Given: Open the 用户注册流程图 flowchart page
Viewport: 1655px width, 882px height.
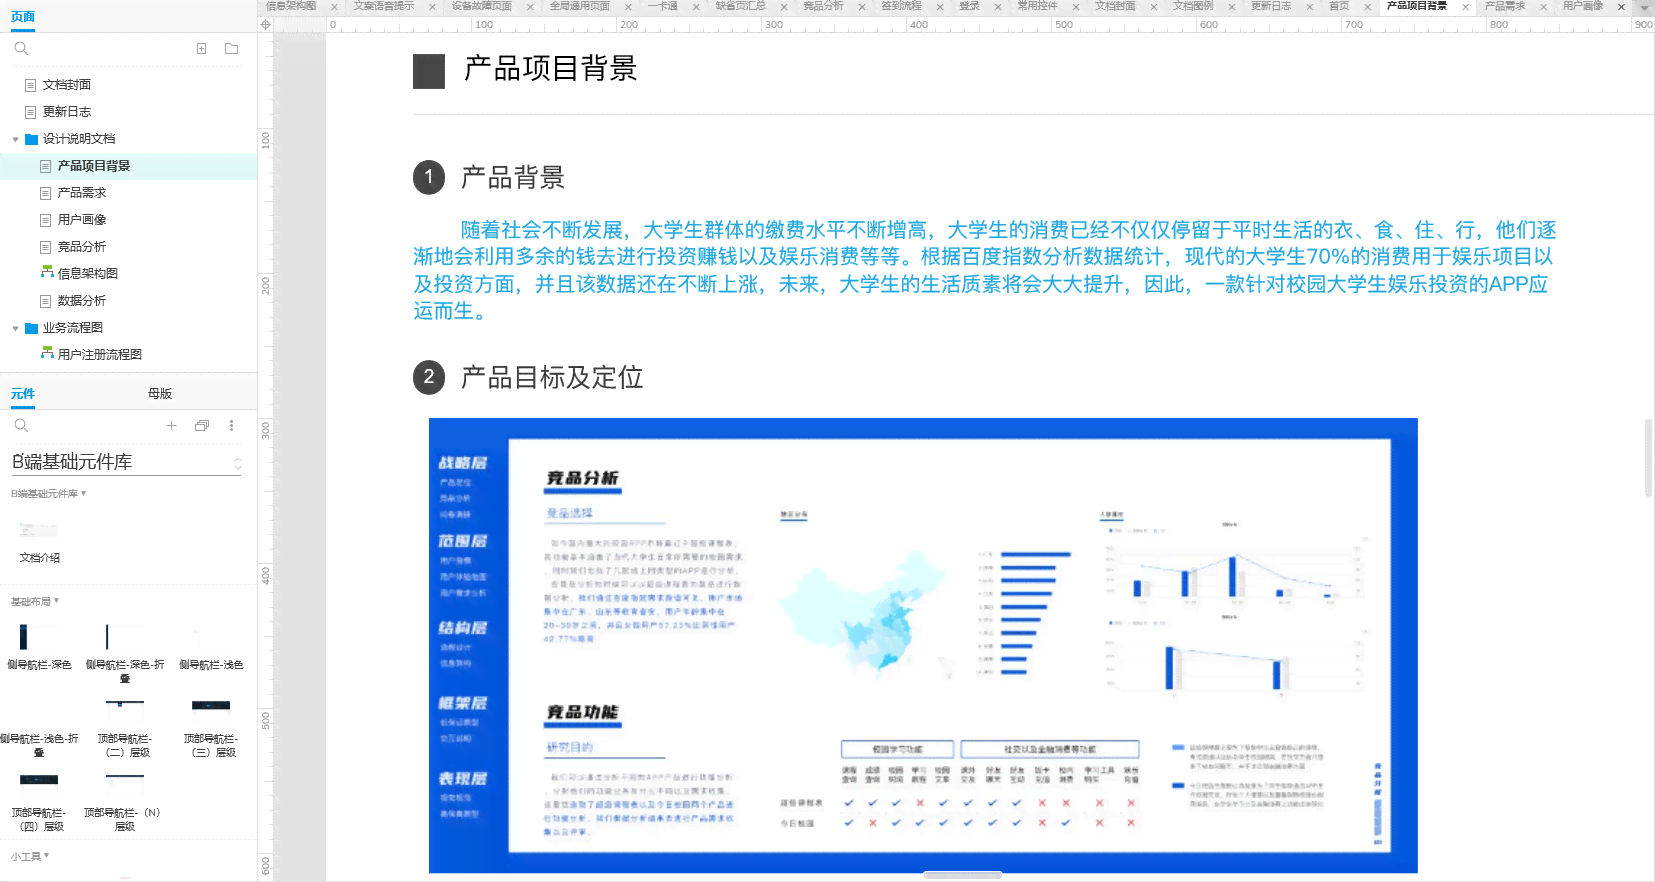Looking at the screenshot, I should click(100, 355).
